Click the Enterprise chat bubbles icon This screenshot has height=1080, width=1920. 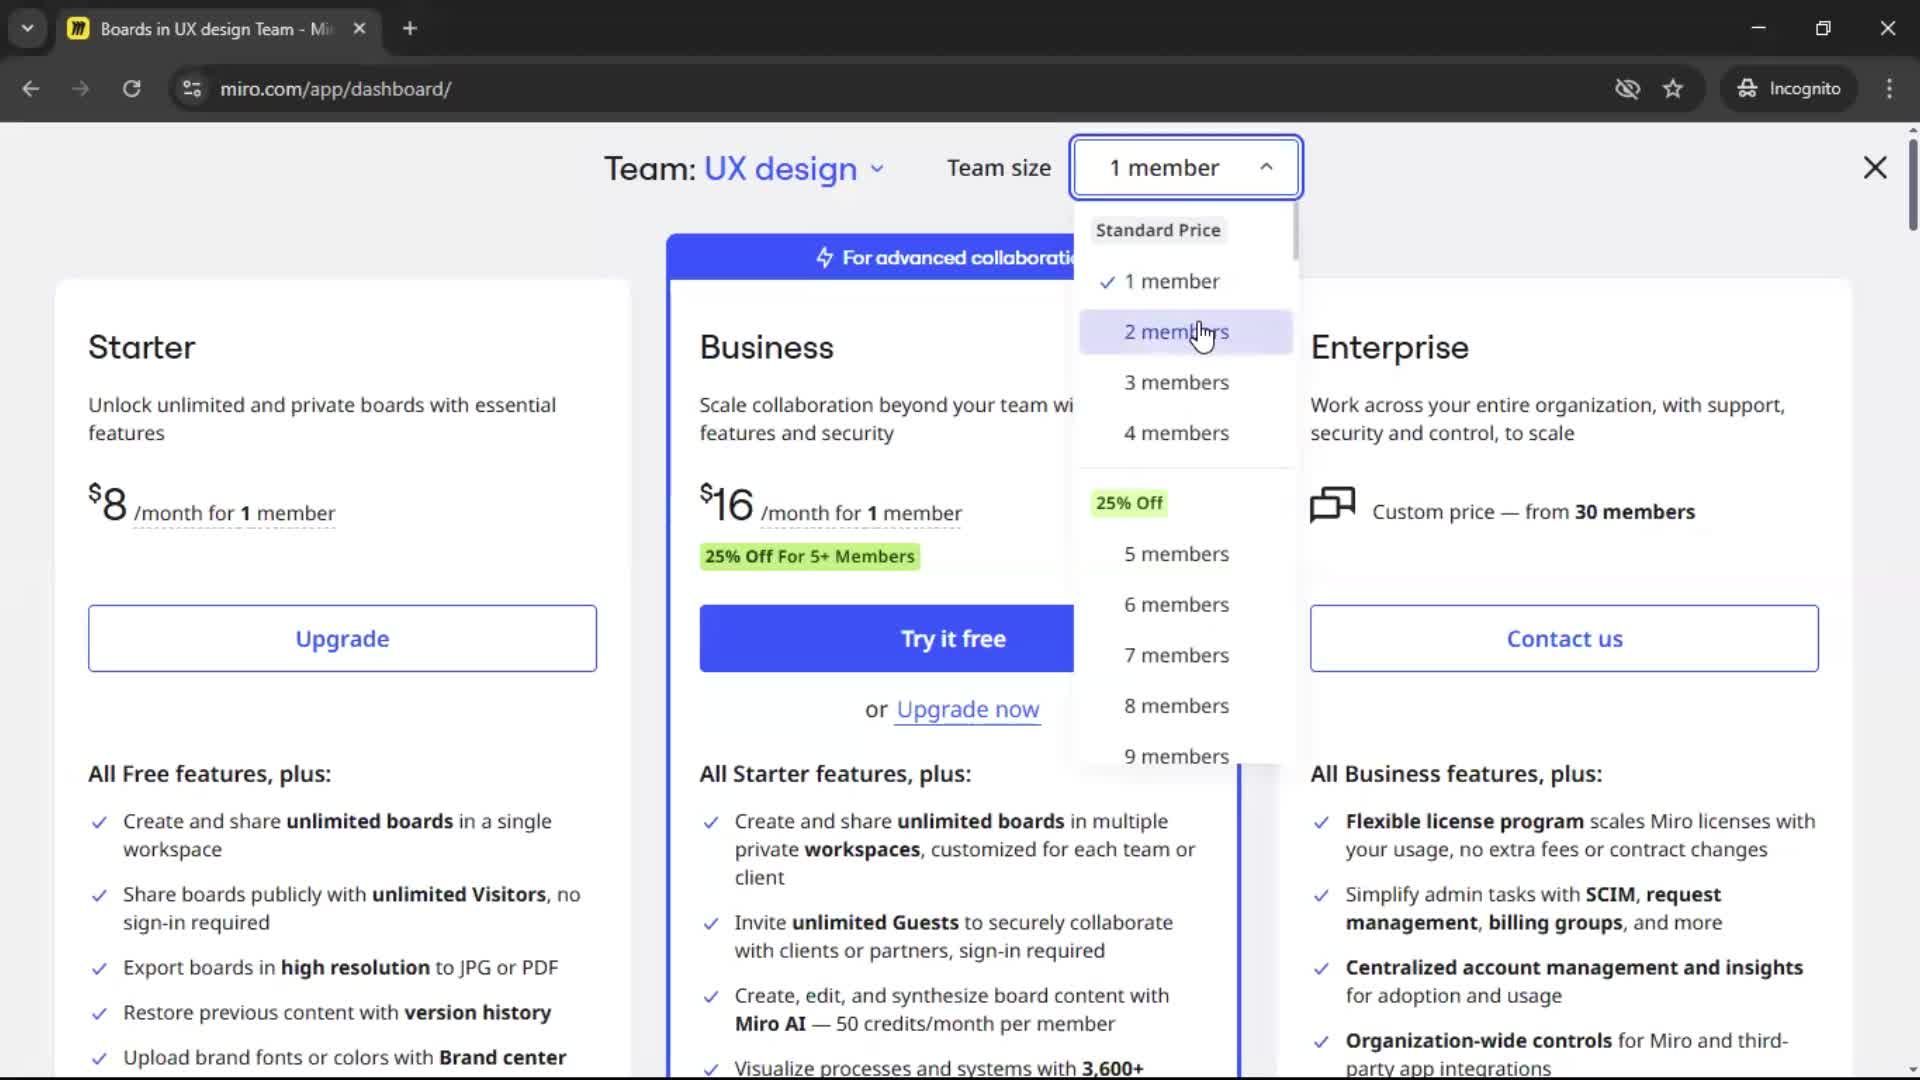(1332, 505)
